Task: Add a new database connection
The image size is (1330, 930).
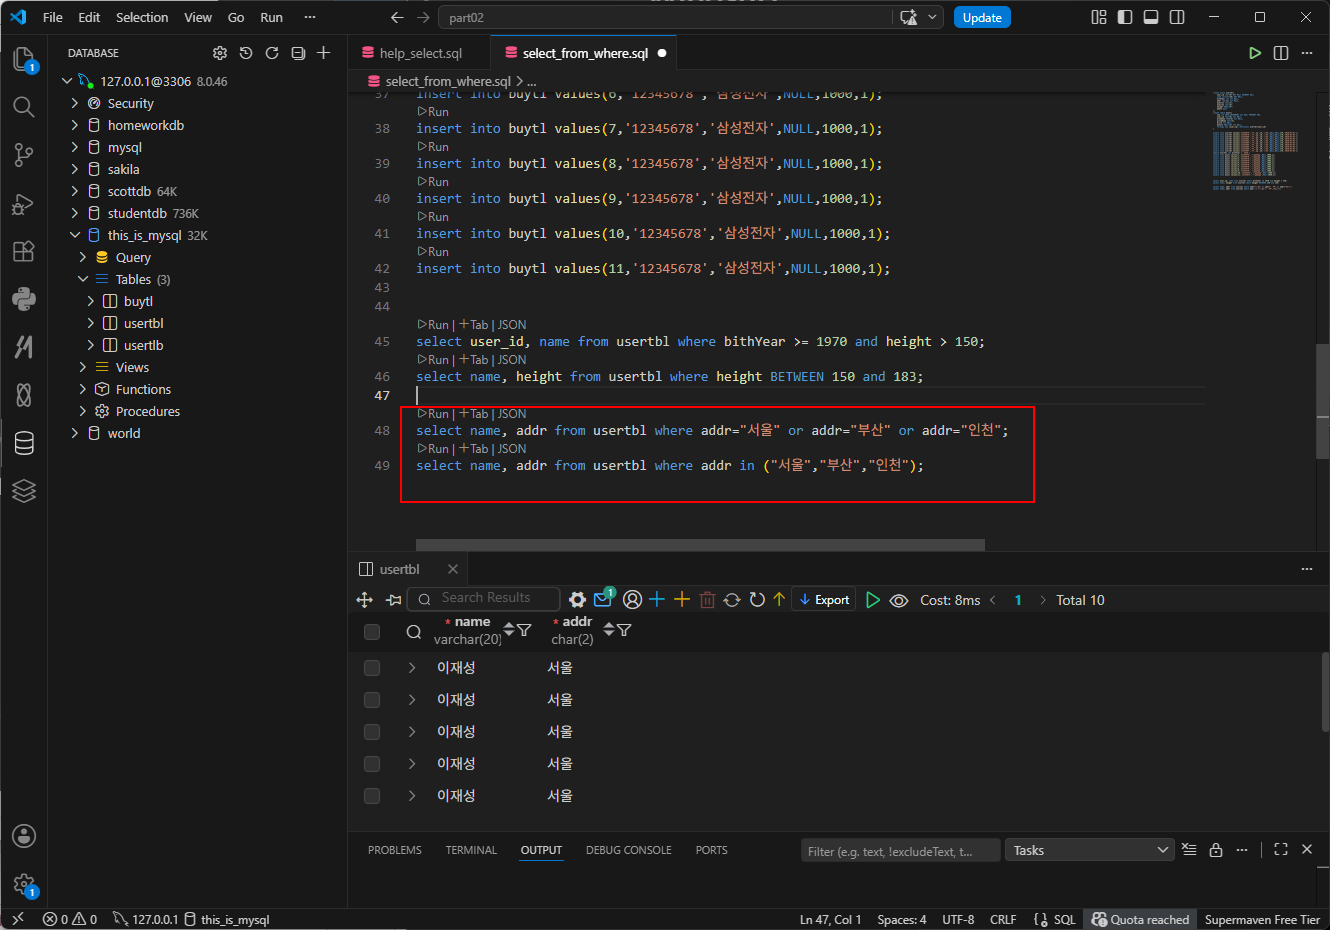Action: tap(324, 53)
